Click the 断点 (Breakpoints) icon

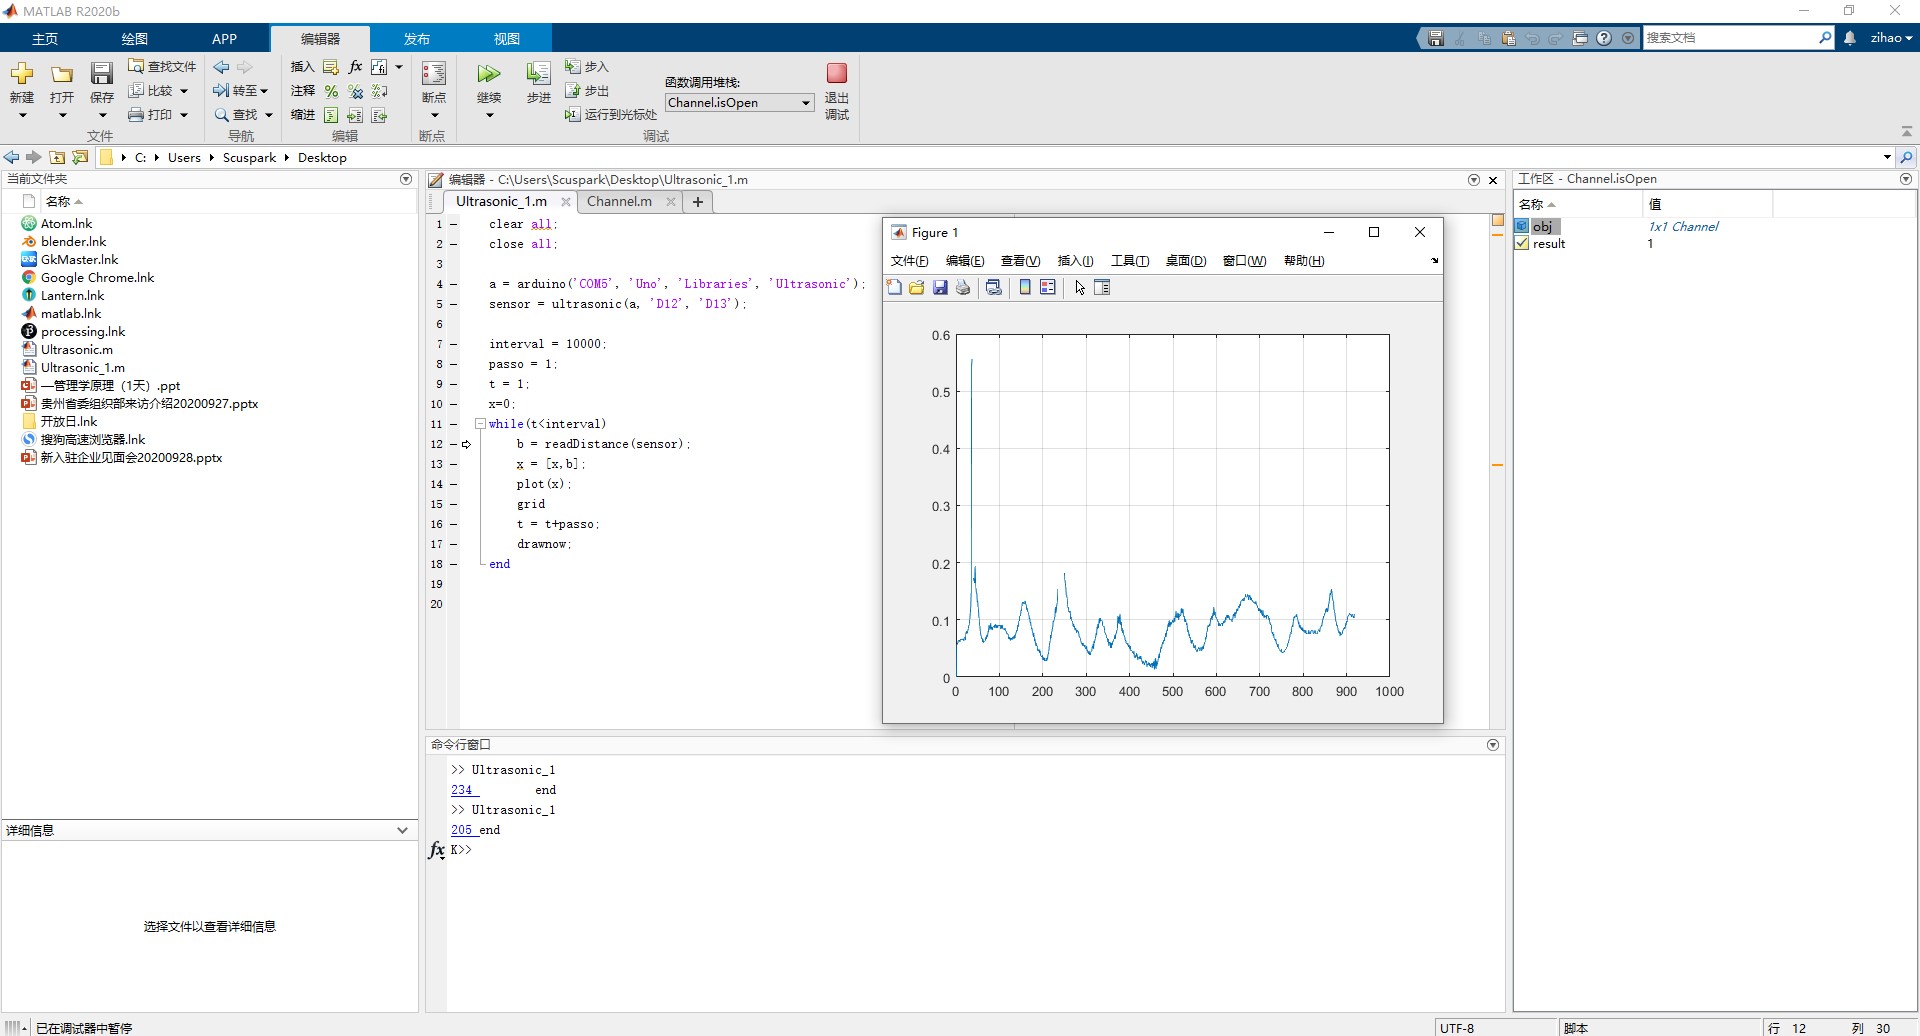434,74
